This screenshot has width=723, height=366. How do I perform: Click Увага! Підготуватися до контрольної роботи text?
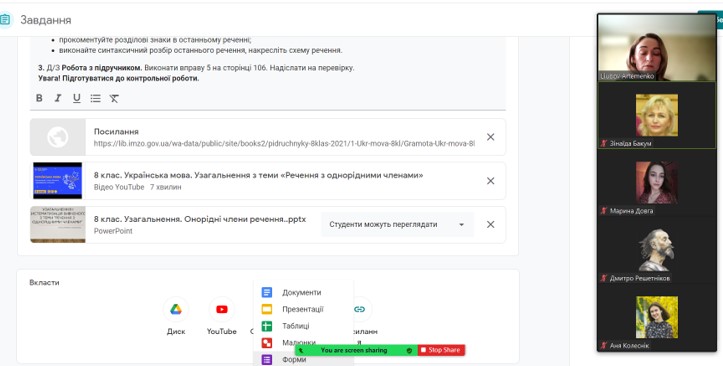tap(119, 78)
